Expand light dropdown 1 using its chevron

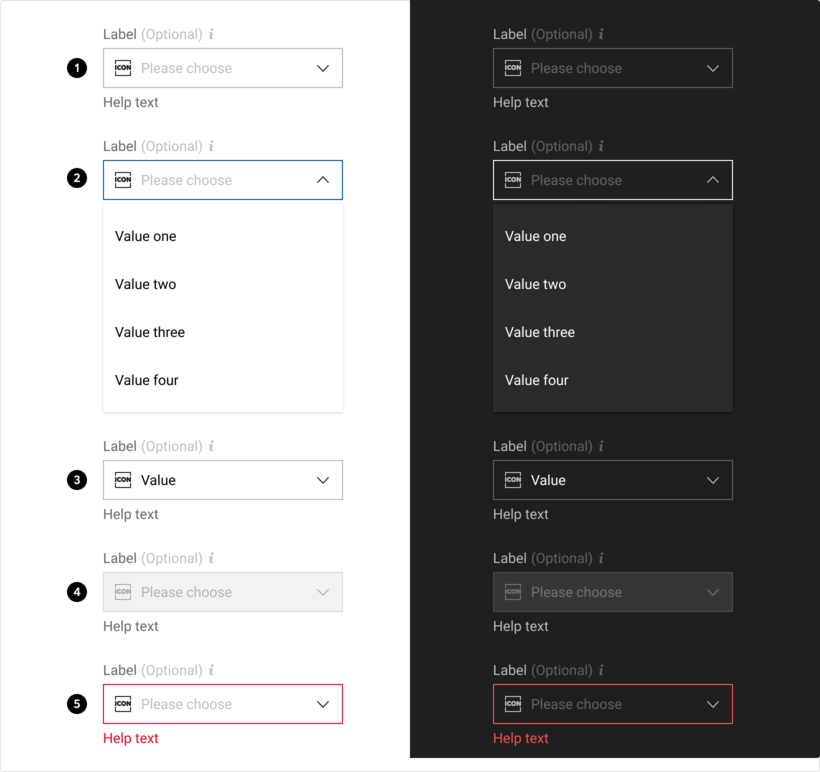coord(323,68)
